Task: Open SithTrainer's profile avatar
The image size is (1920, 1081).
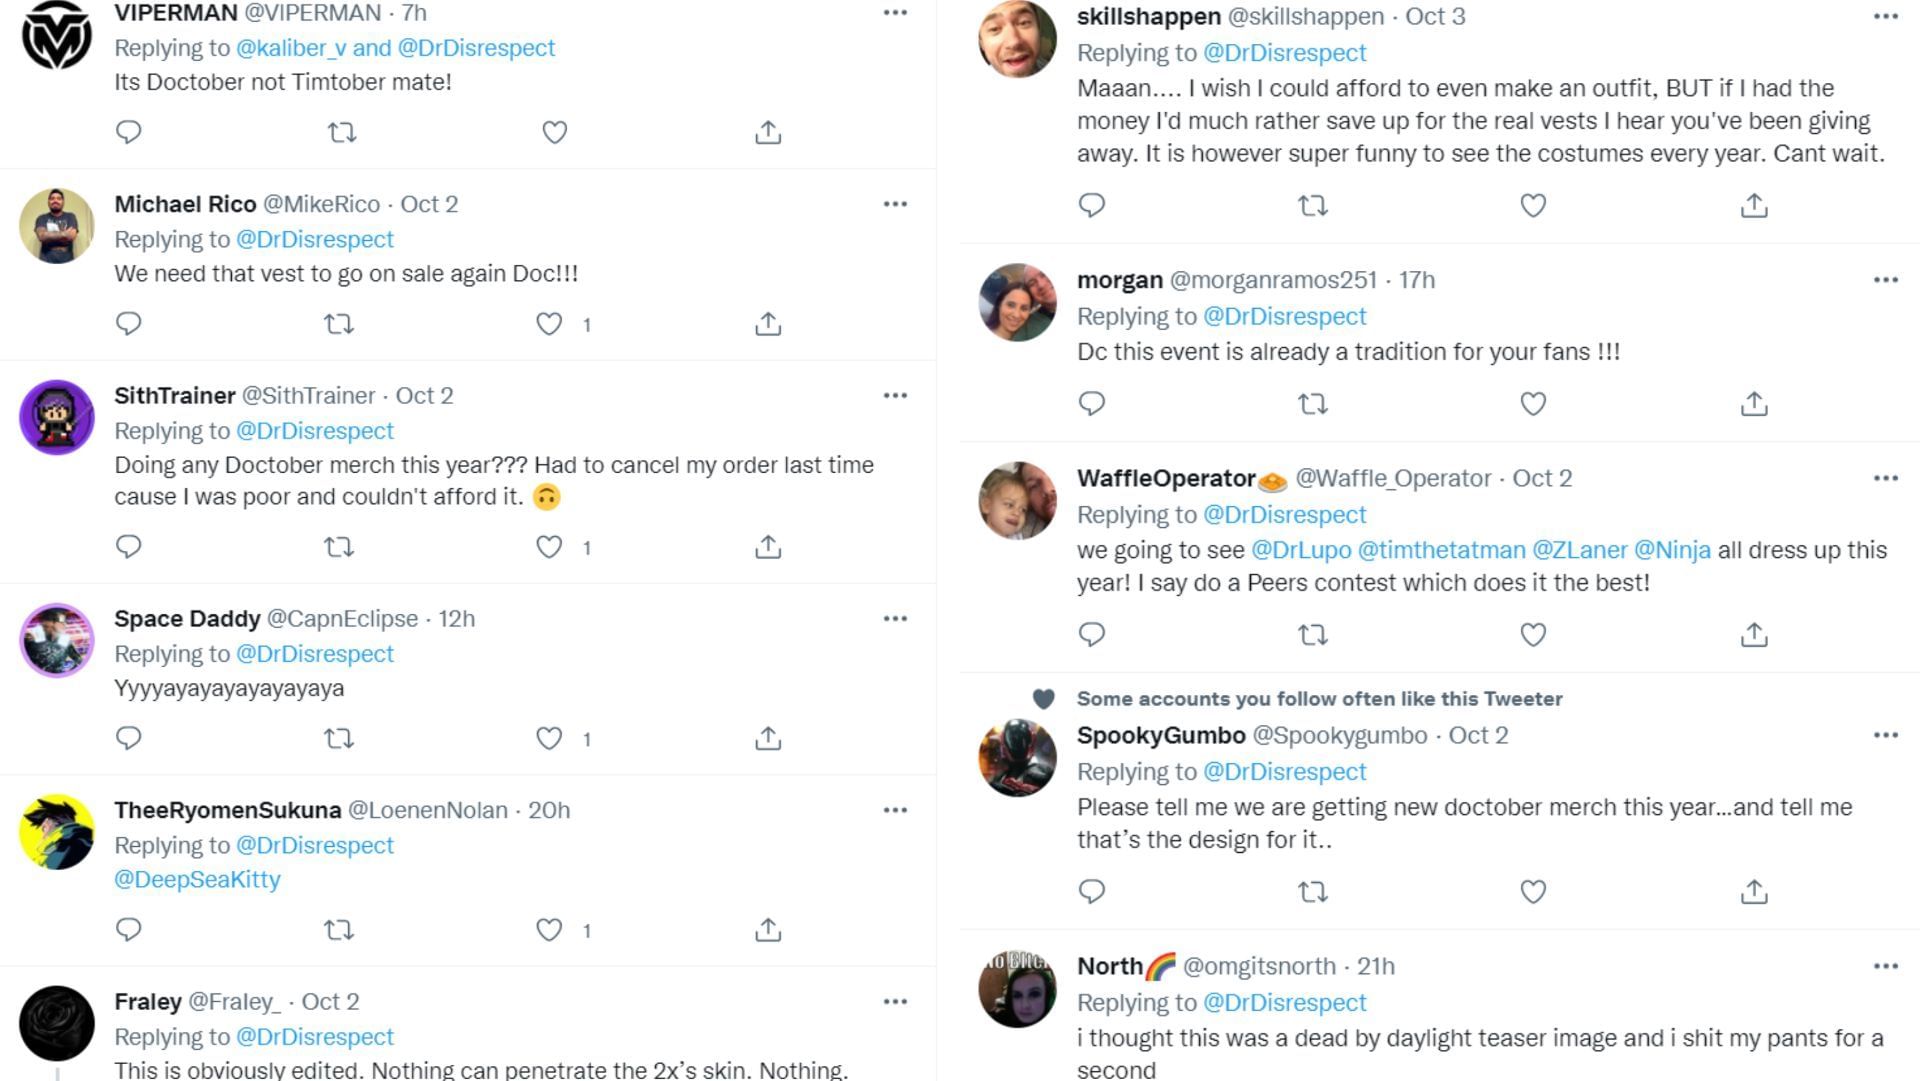Action: coord(57,417)
